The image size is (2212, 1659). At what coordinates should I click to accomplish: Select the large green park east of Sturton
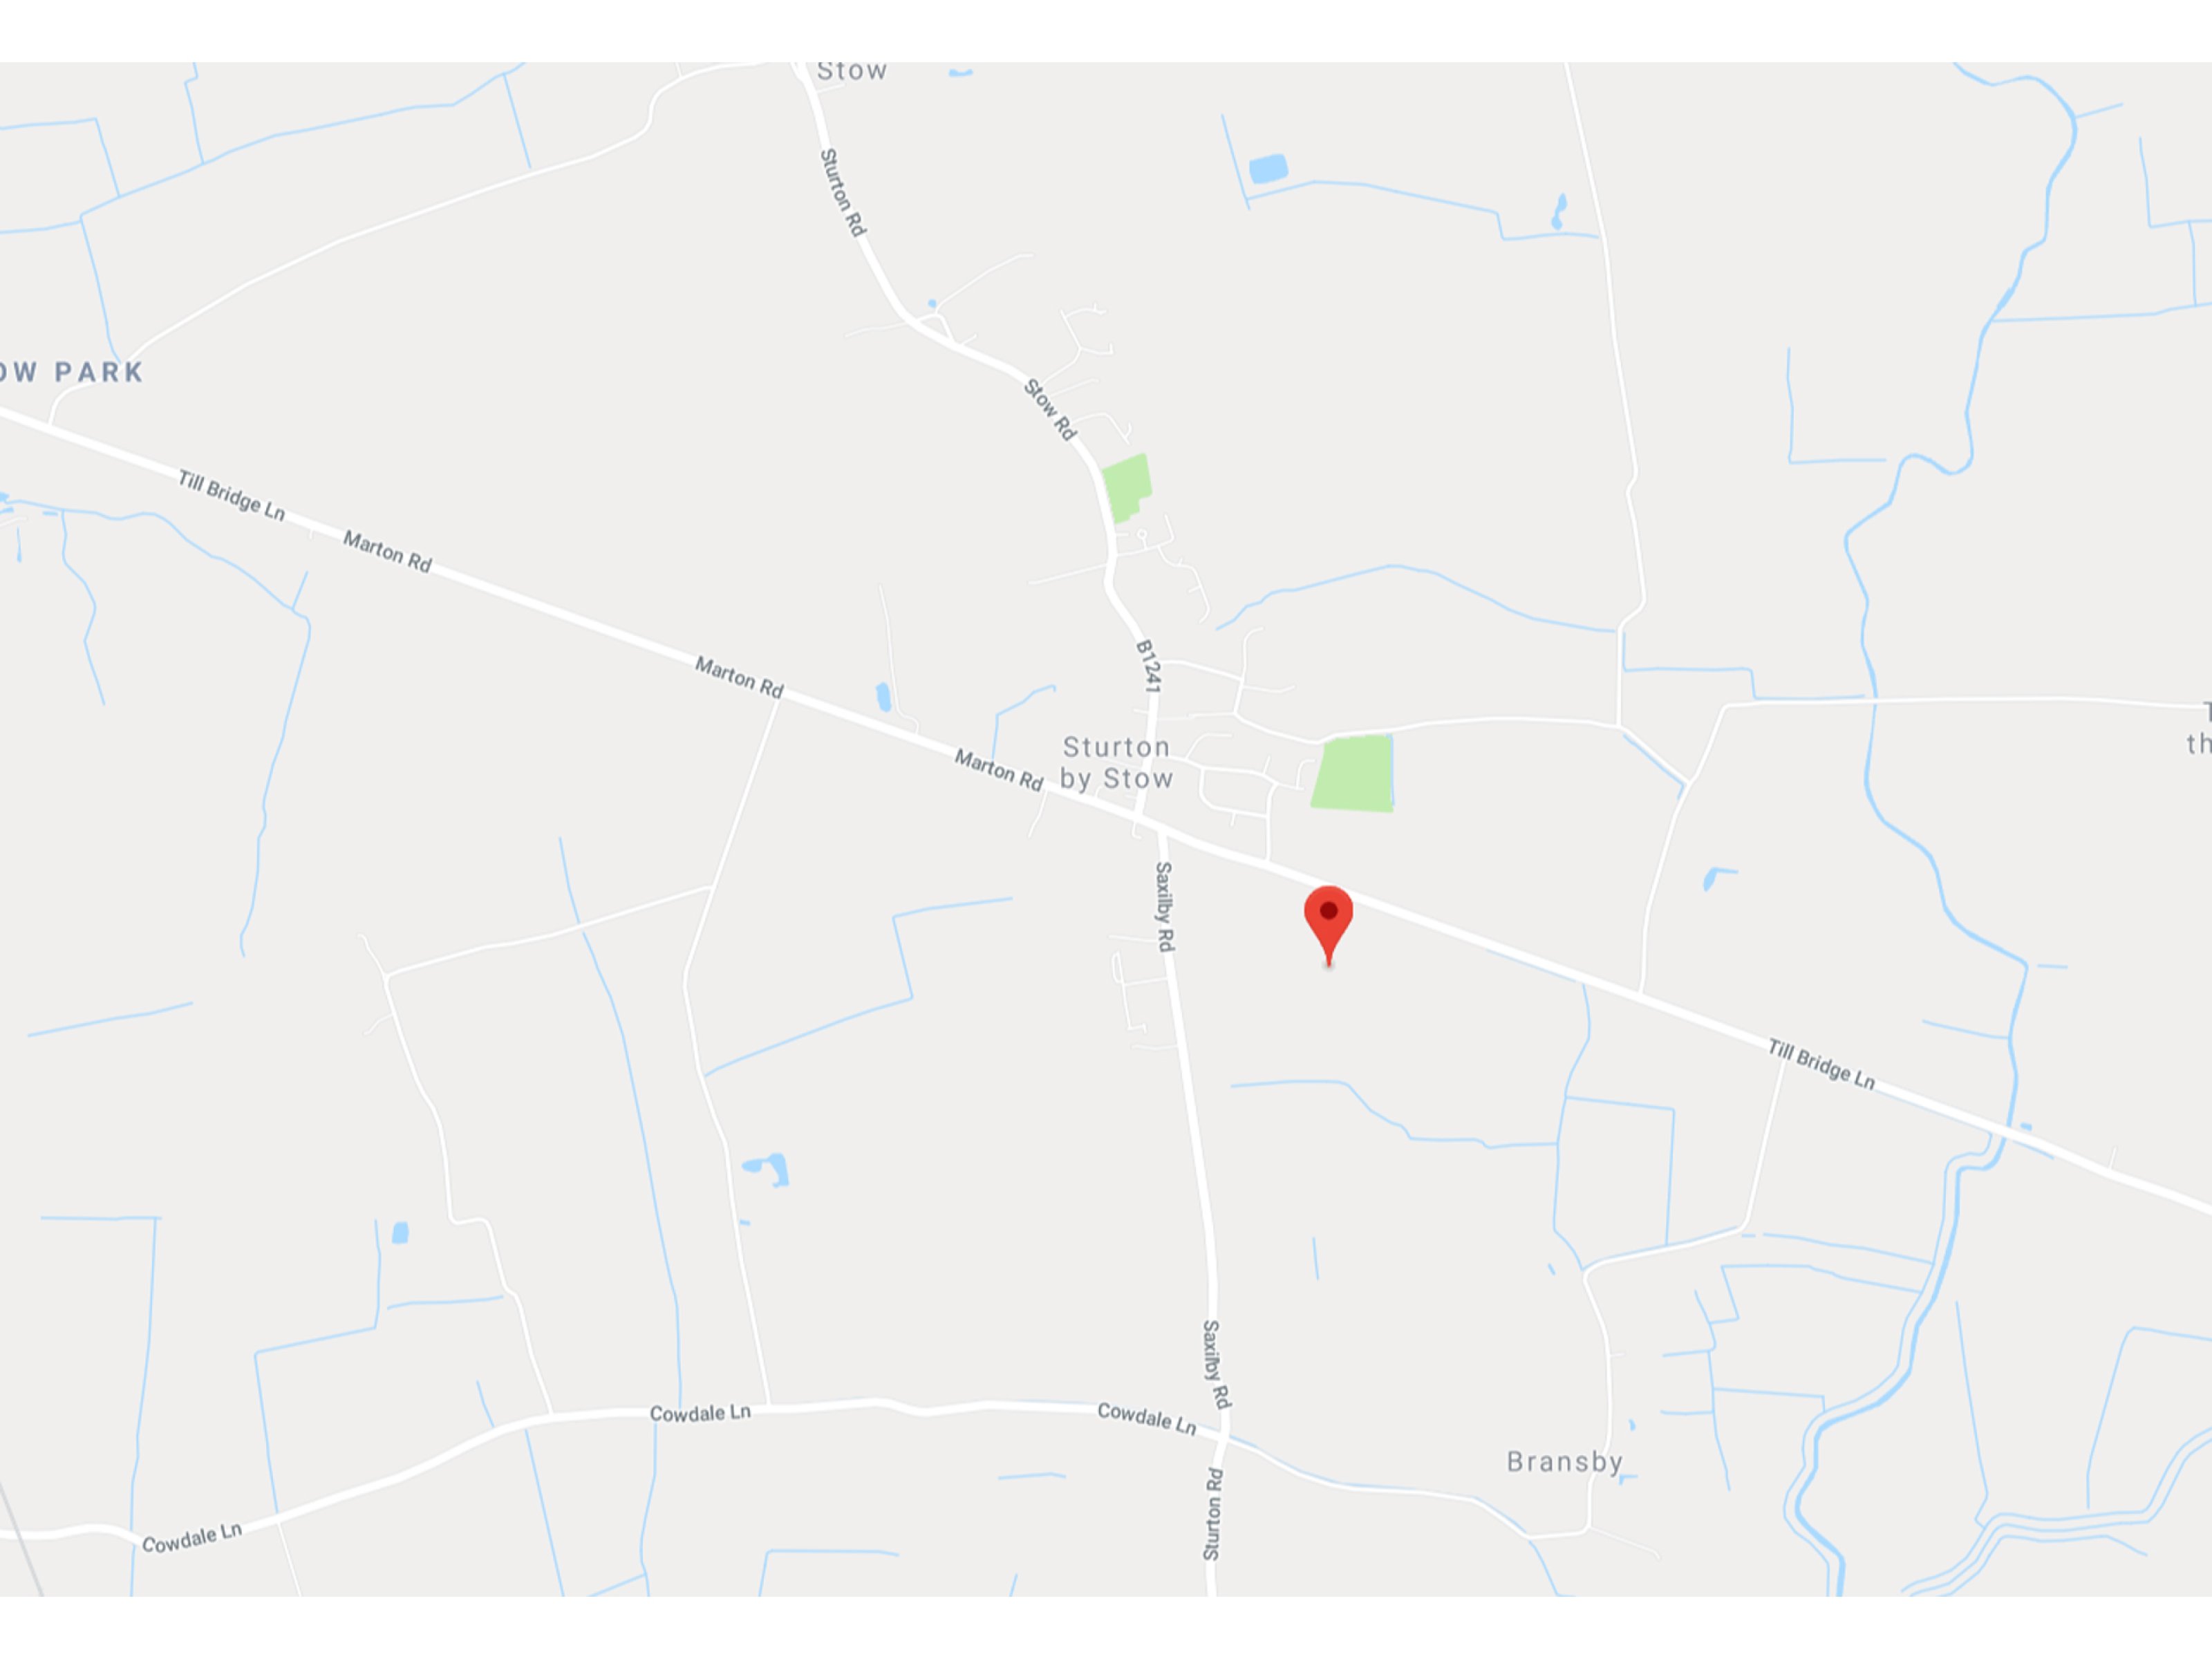(x=1353, y=773)
